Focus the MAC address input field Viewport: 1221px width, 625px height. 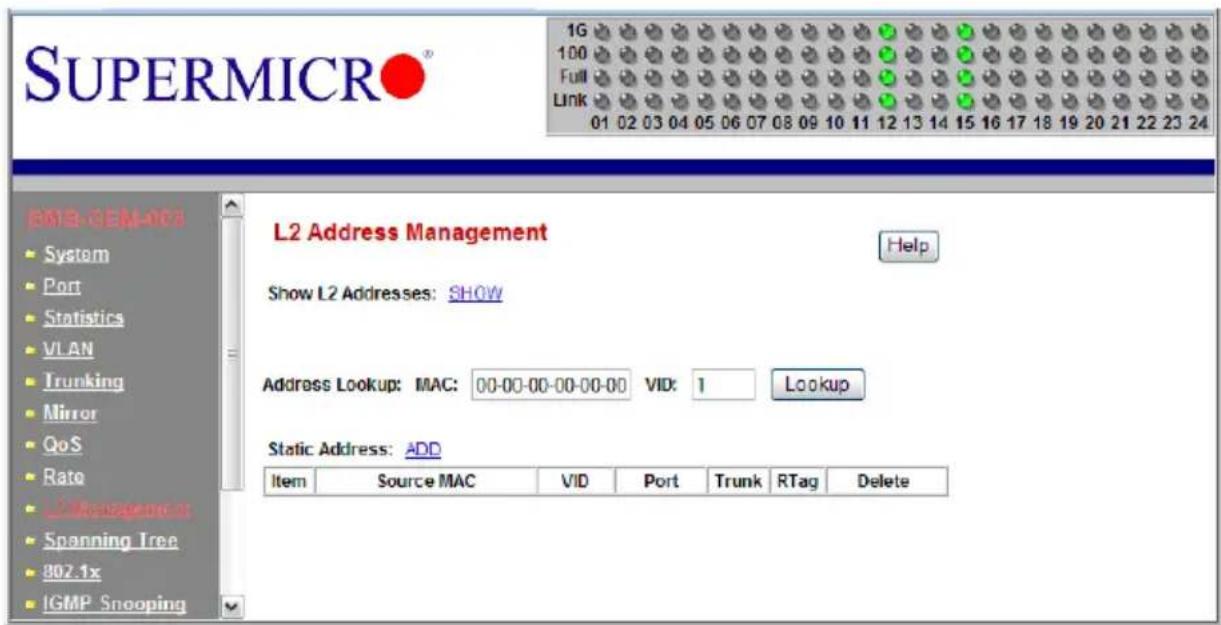point(552,385)
